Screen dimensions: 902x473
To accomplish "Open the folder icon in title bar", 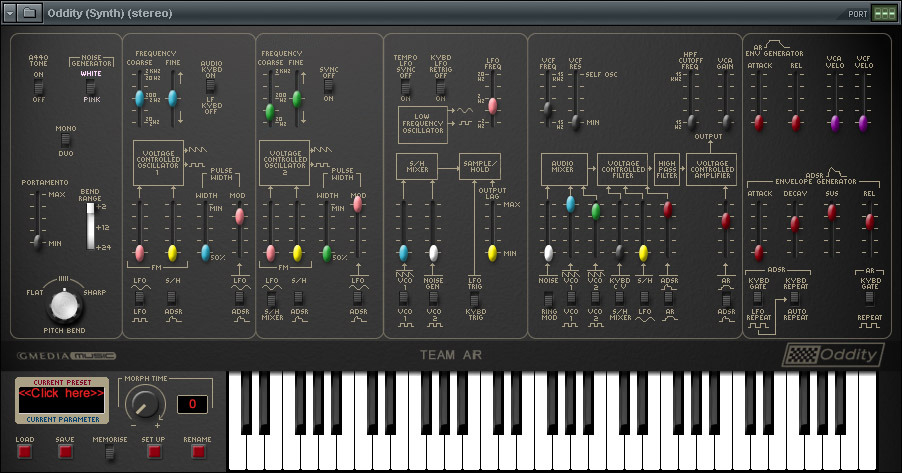I will (29, 13).
